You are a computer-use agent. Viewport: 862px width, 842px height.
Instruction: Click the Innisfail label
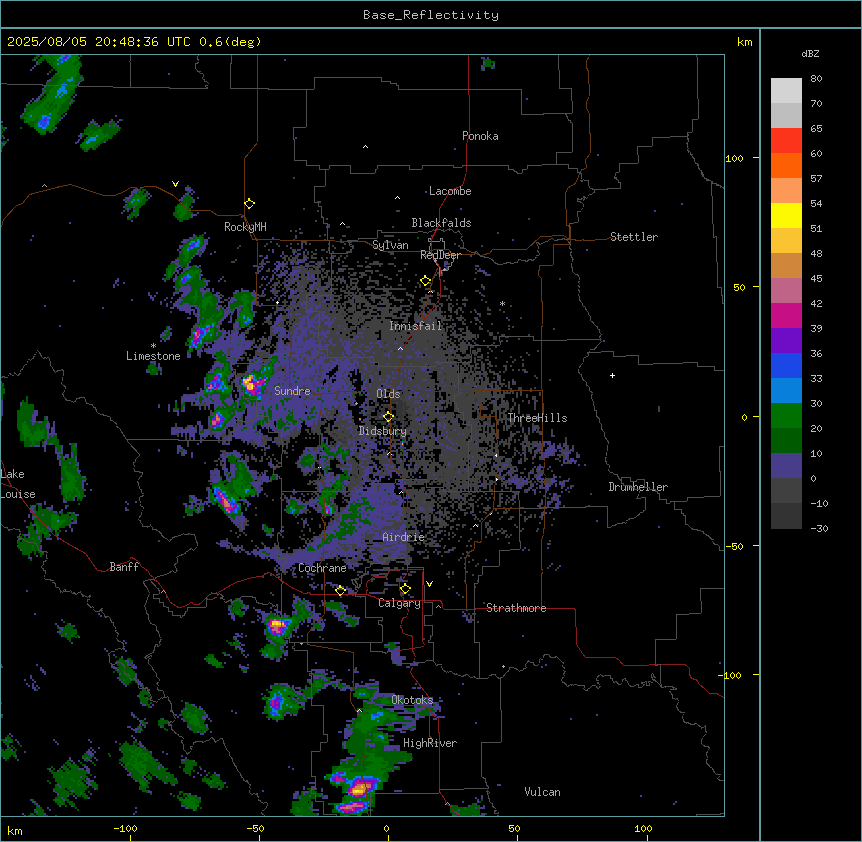[416, 326]
